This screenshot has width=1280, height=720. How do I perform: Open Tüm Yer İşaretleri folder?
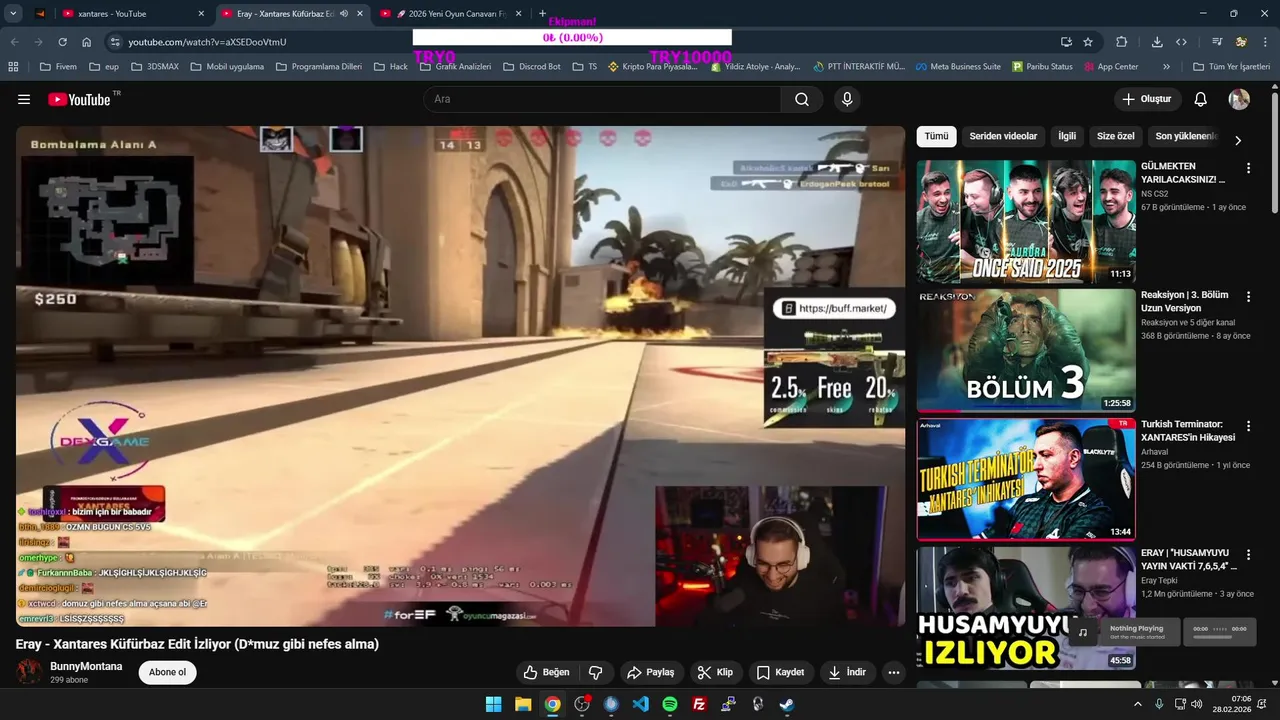tap(1231, 67)
